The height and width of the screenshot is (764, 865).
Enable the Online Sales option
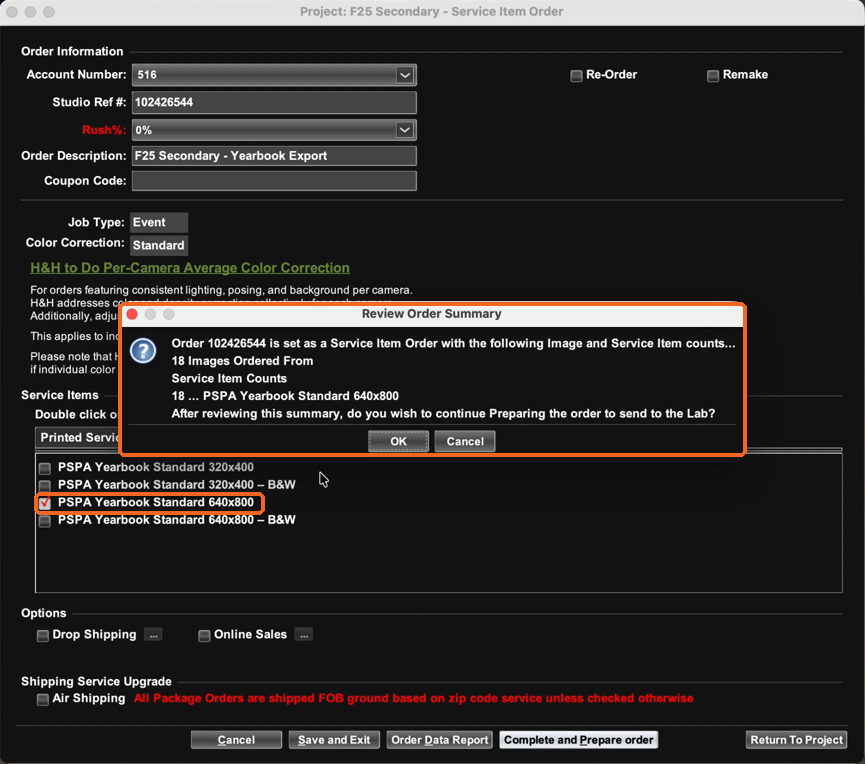pos(204,635)
